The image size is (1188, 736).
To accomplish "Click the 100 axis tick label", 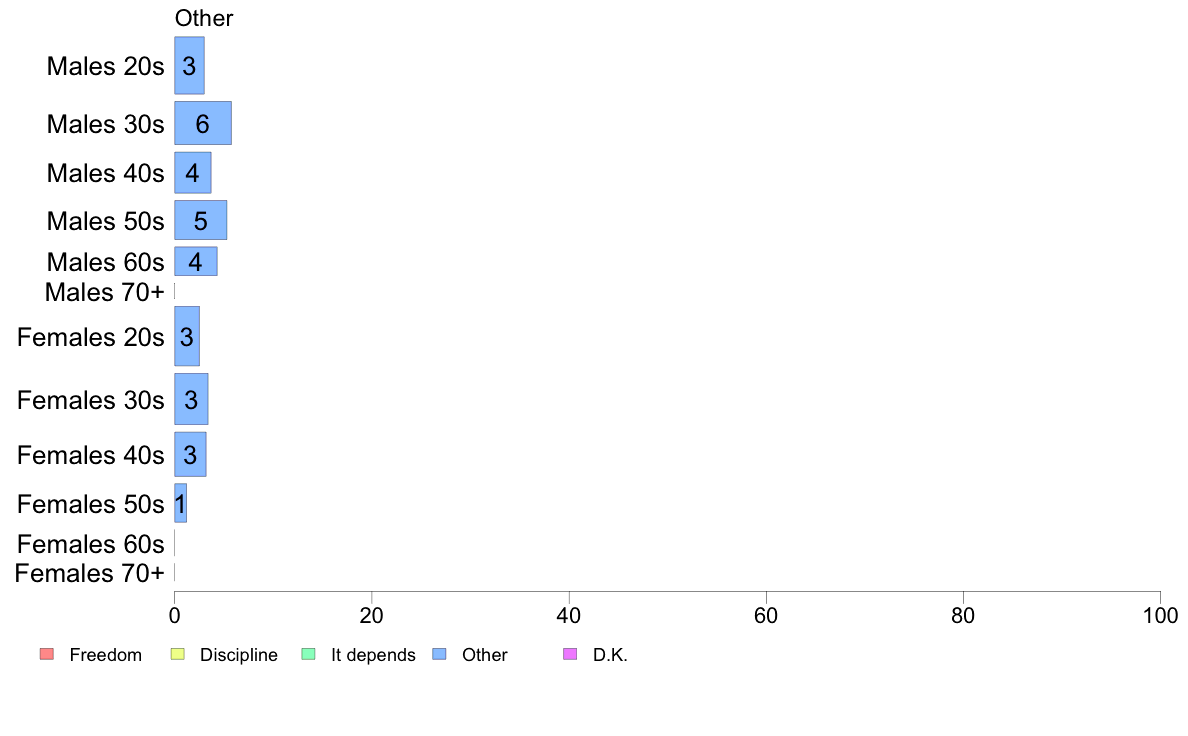I will pyautogui.click(x=1160, y=615).
